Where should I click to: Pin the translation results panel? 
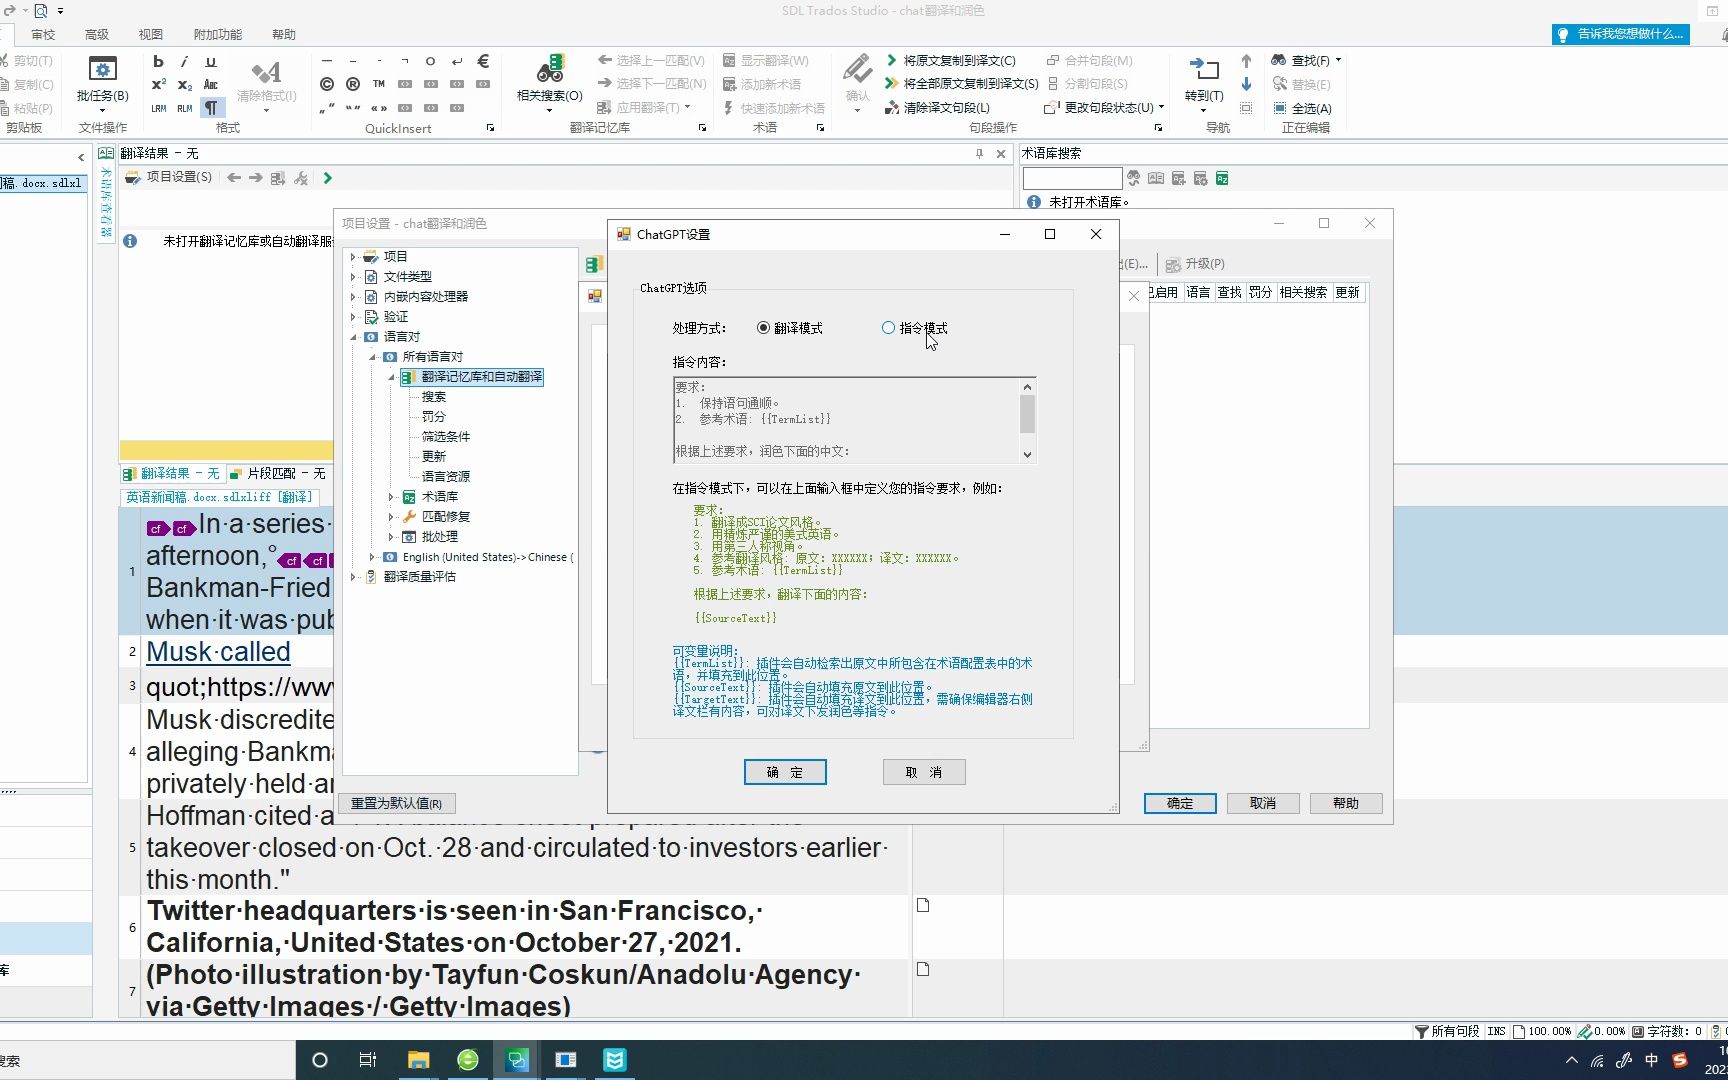tap(979, 154)
